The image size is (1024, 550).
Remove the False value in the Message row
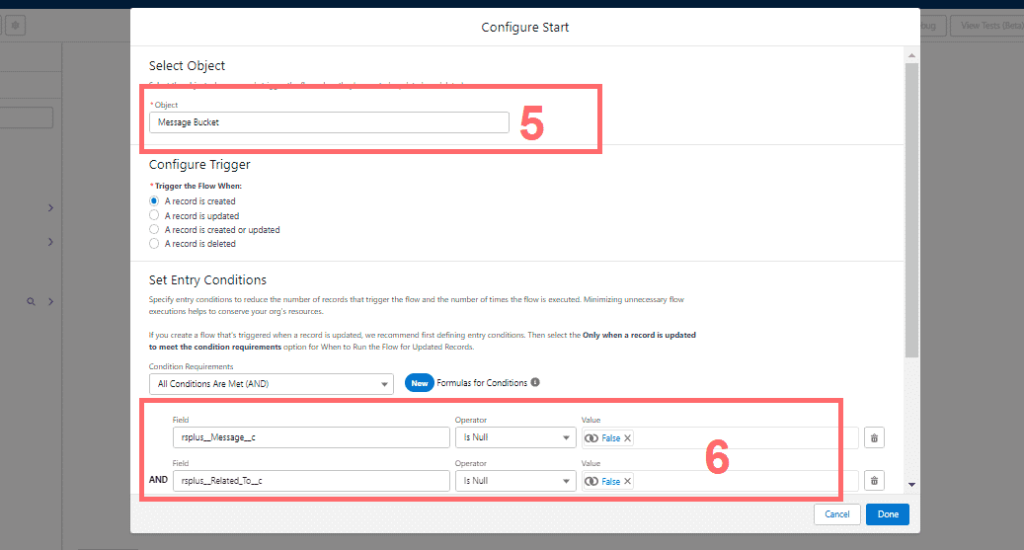[x=627, y=438]
